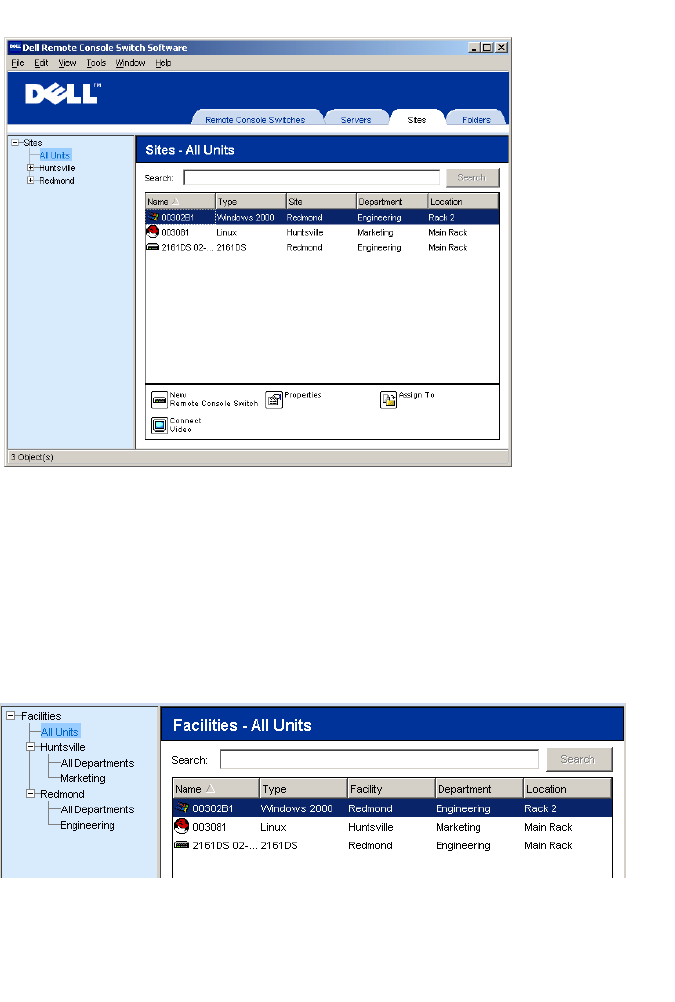Switch to the Servers tab
675x1002 pixels.
(356, 119)
